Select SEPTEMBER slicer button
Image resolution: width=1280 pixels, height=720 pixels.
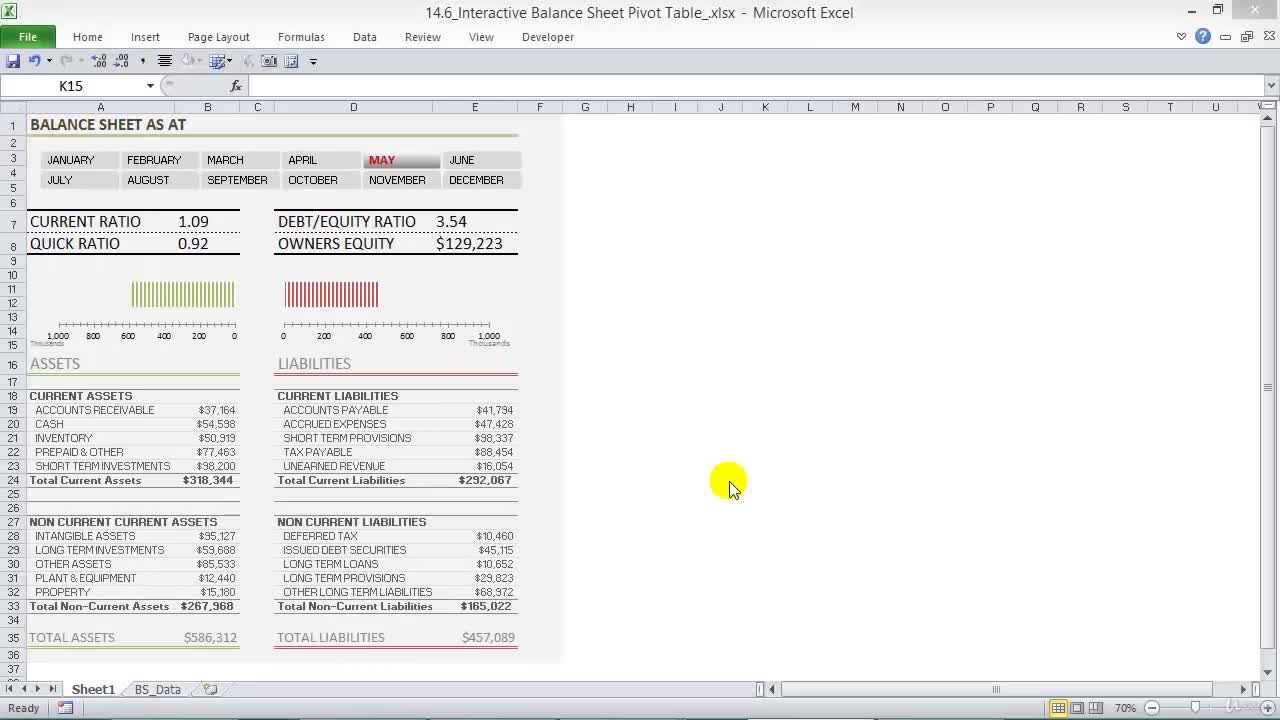pyautogui.click(x=241, y=180)
